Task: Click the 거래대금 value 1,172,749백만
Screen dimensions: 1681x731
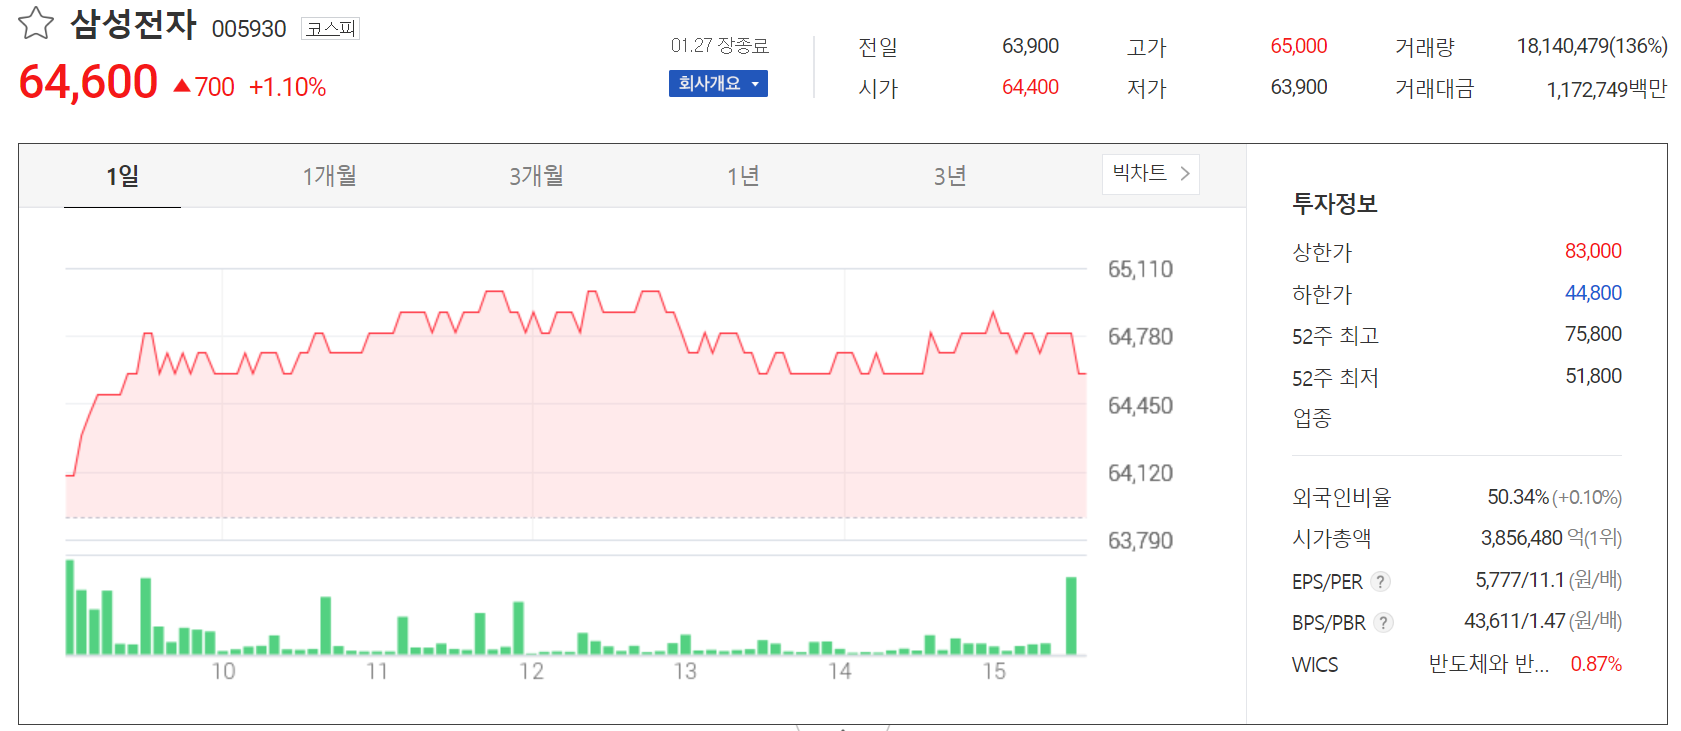Action: point(1607,89)
